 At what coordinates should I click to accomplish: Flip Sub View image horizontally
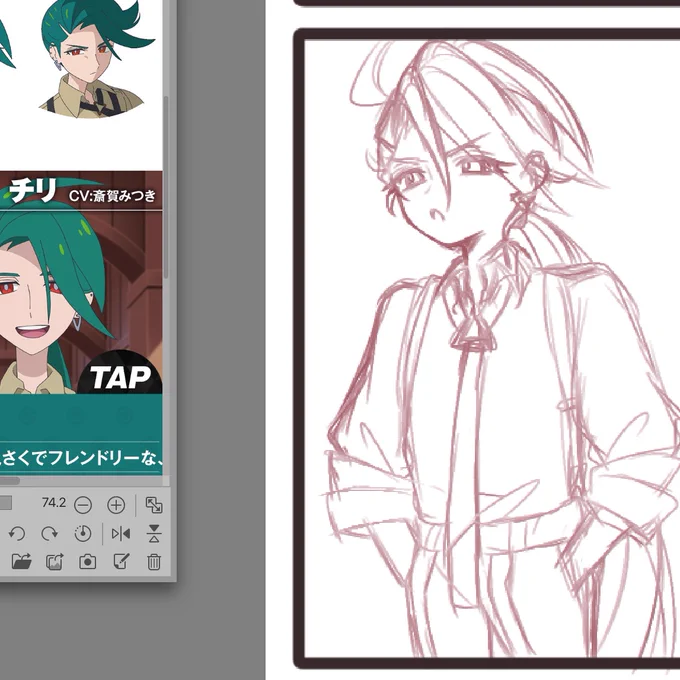click(121, 534)
